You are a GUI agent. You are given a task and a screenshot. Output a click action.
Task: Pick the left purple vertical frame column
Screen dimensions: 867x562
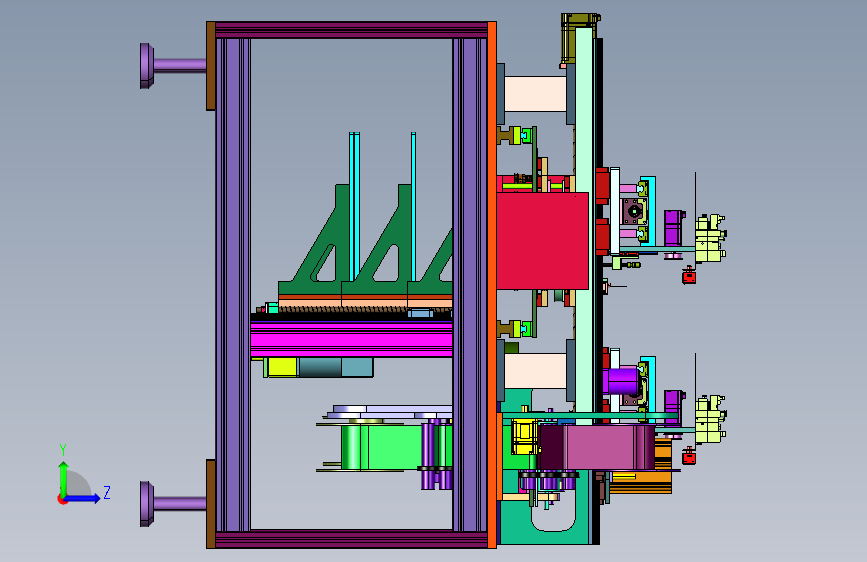click(233, 284)
